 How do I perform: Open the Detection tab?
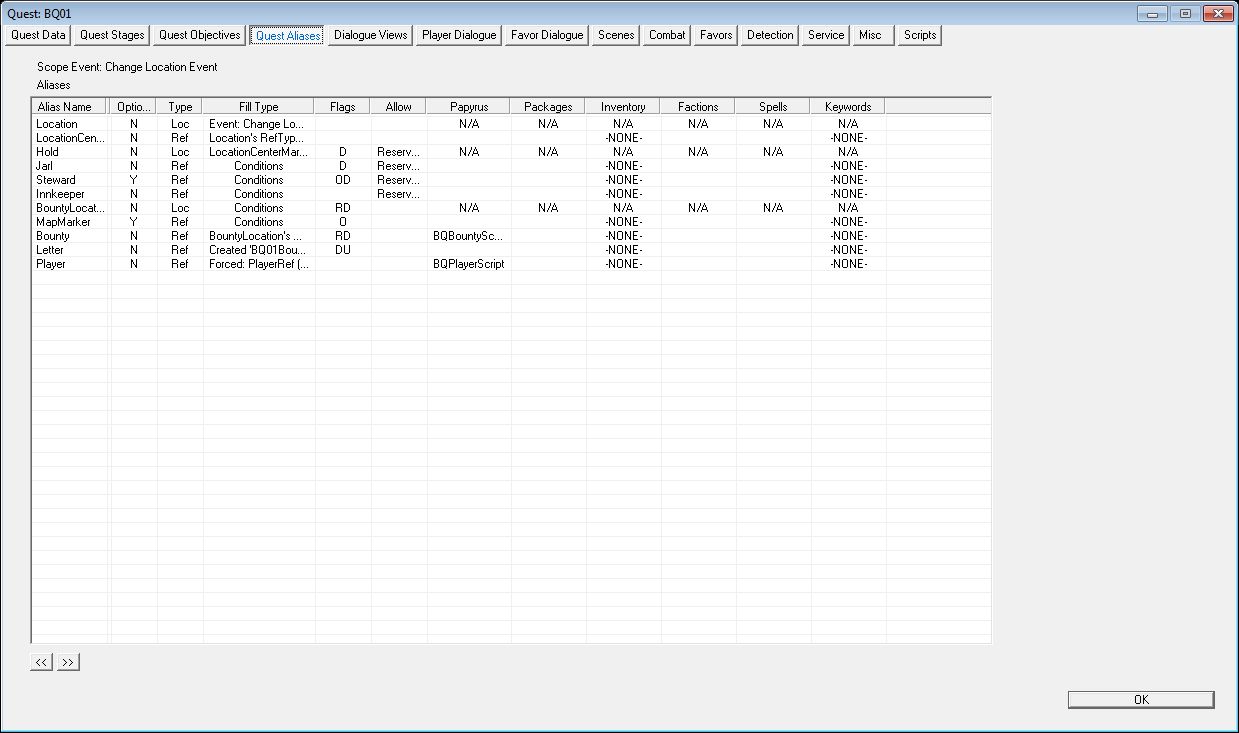click(x=770, y=35)
